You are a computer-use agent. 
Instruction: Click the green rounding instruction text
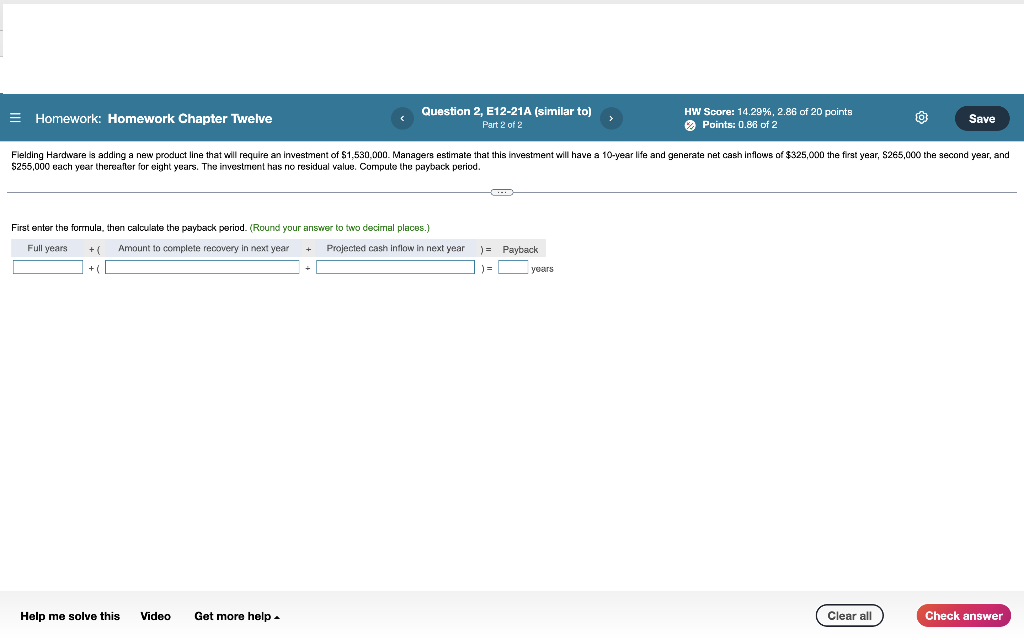click(x=340, y=227)
